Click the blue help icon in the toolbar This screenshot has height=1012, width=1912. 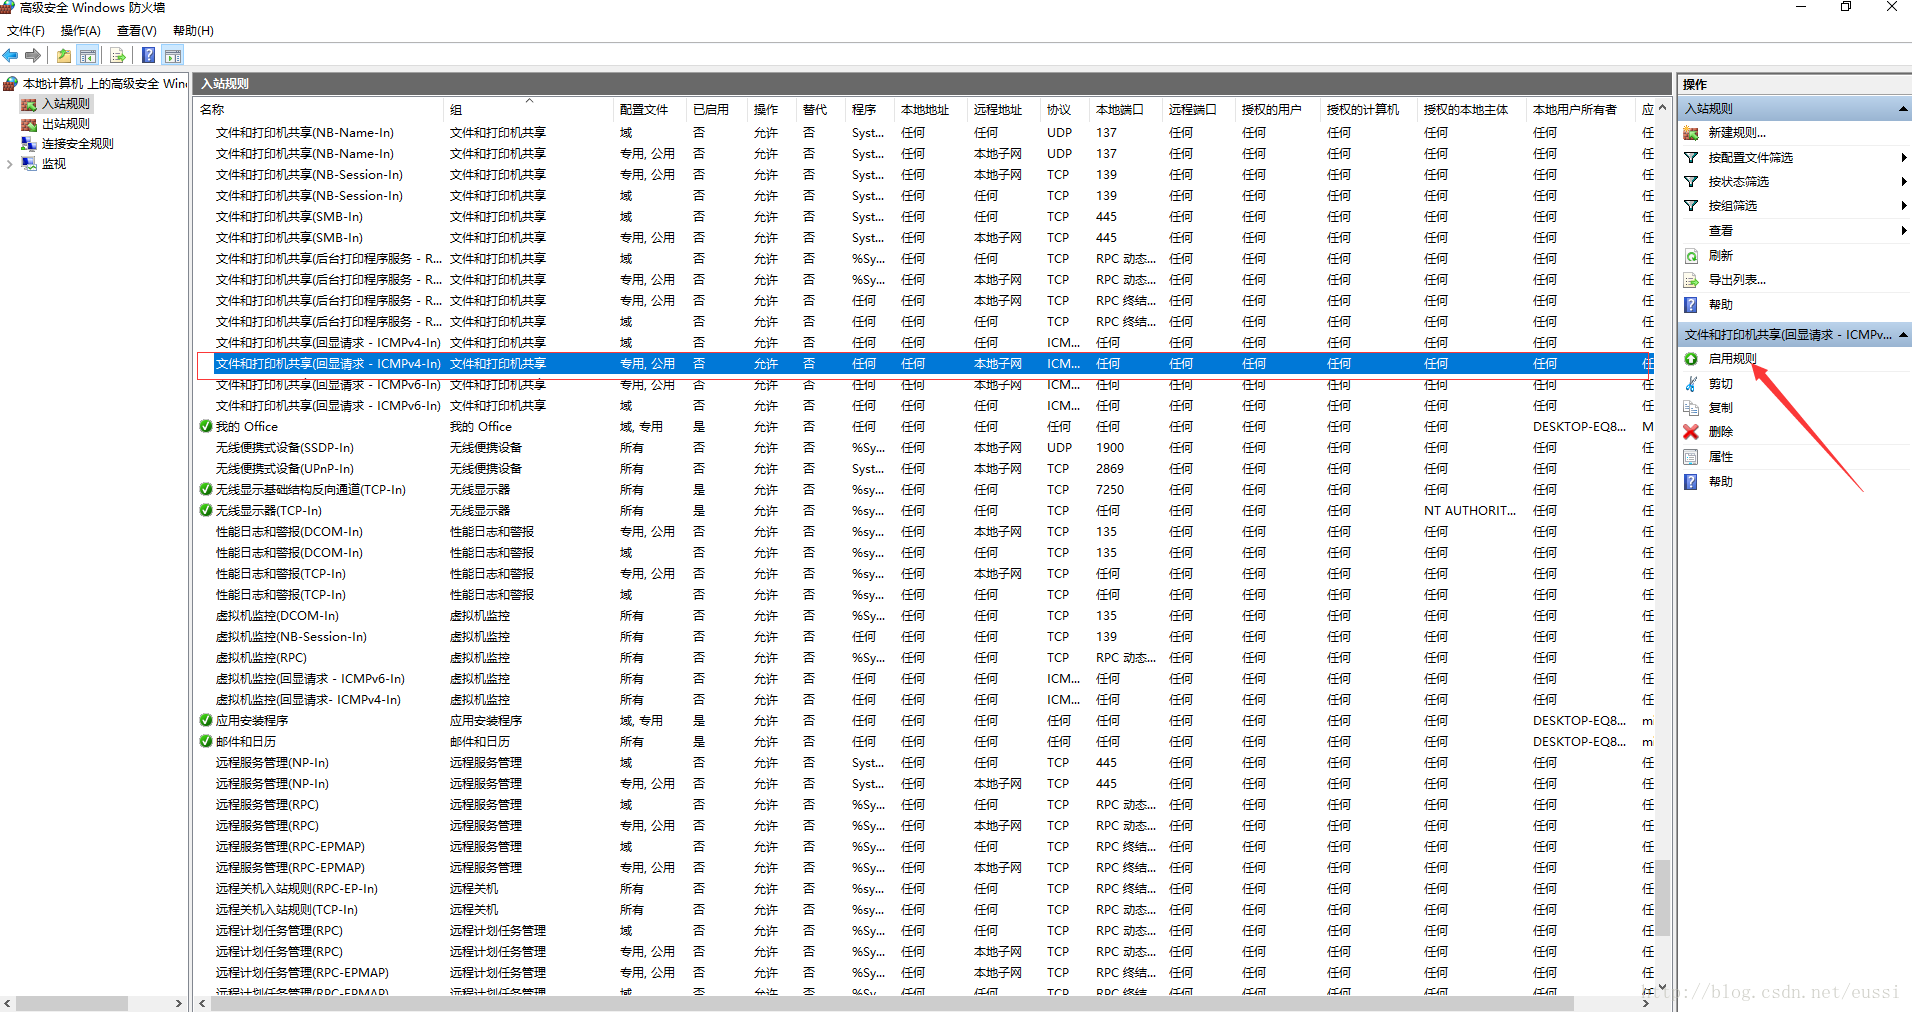click(x=148, y=56)
